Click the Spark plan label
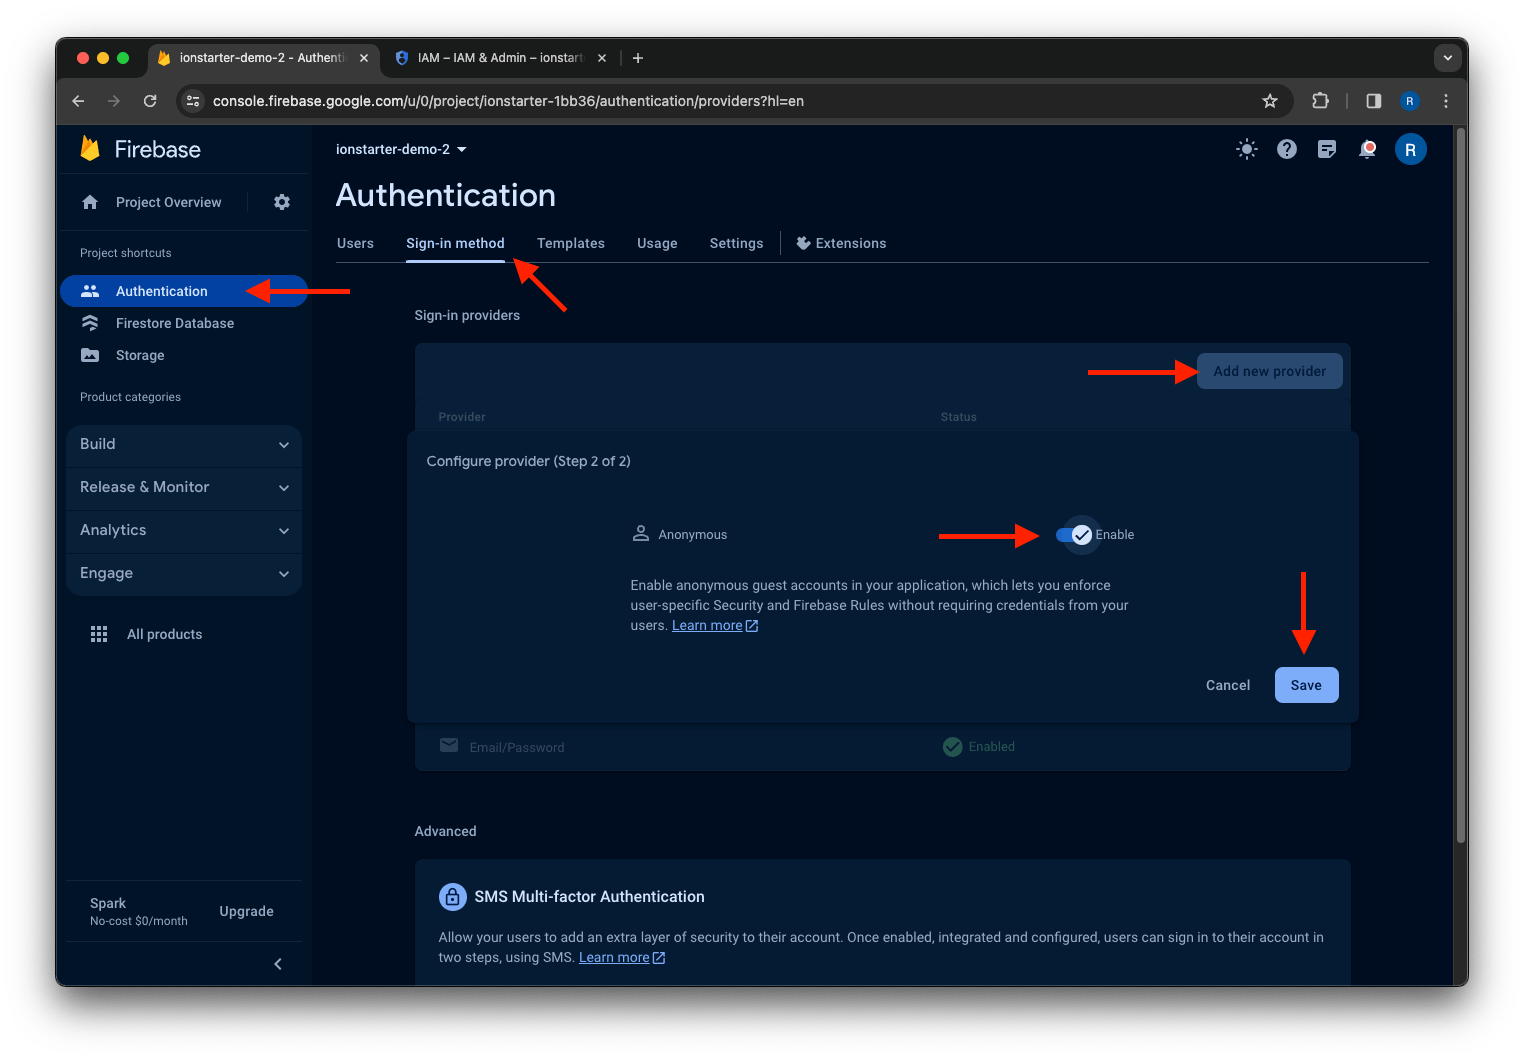The width and height of the screenshot is (1524, 1060). 108,903
